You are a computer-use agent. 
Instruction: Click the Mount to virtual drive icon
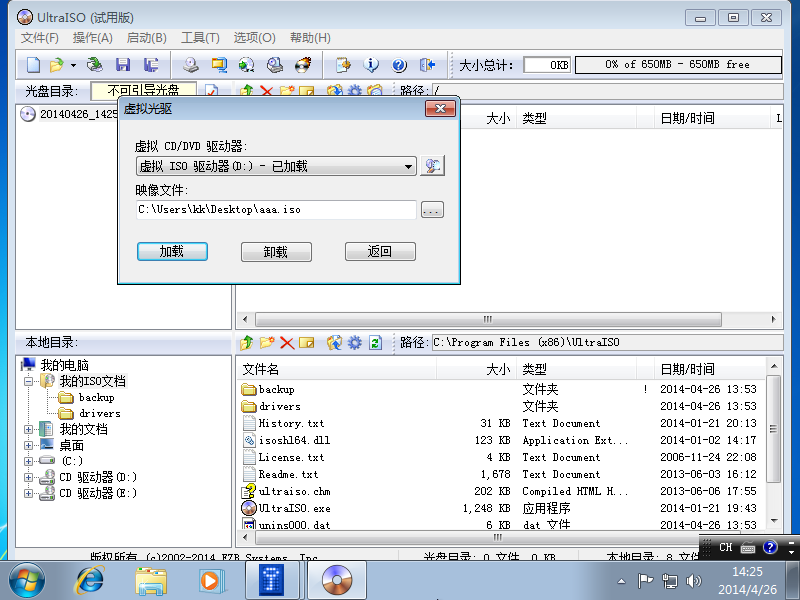pyautogui.click(x=275, y=65)
